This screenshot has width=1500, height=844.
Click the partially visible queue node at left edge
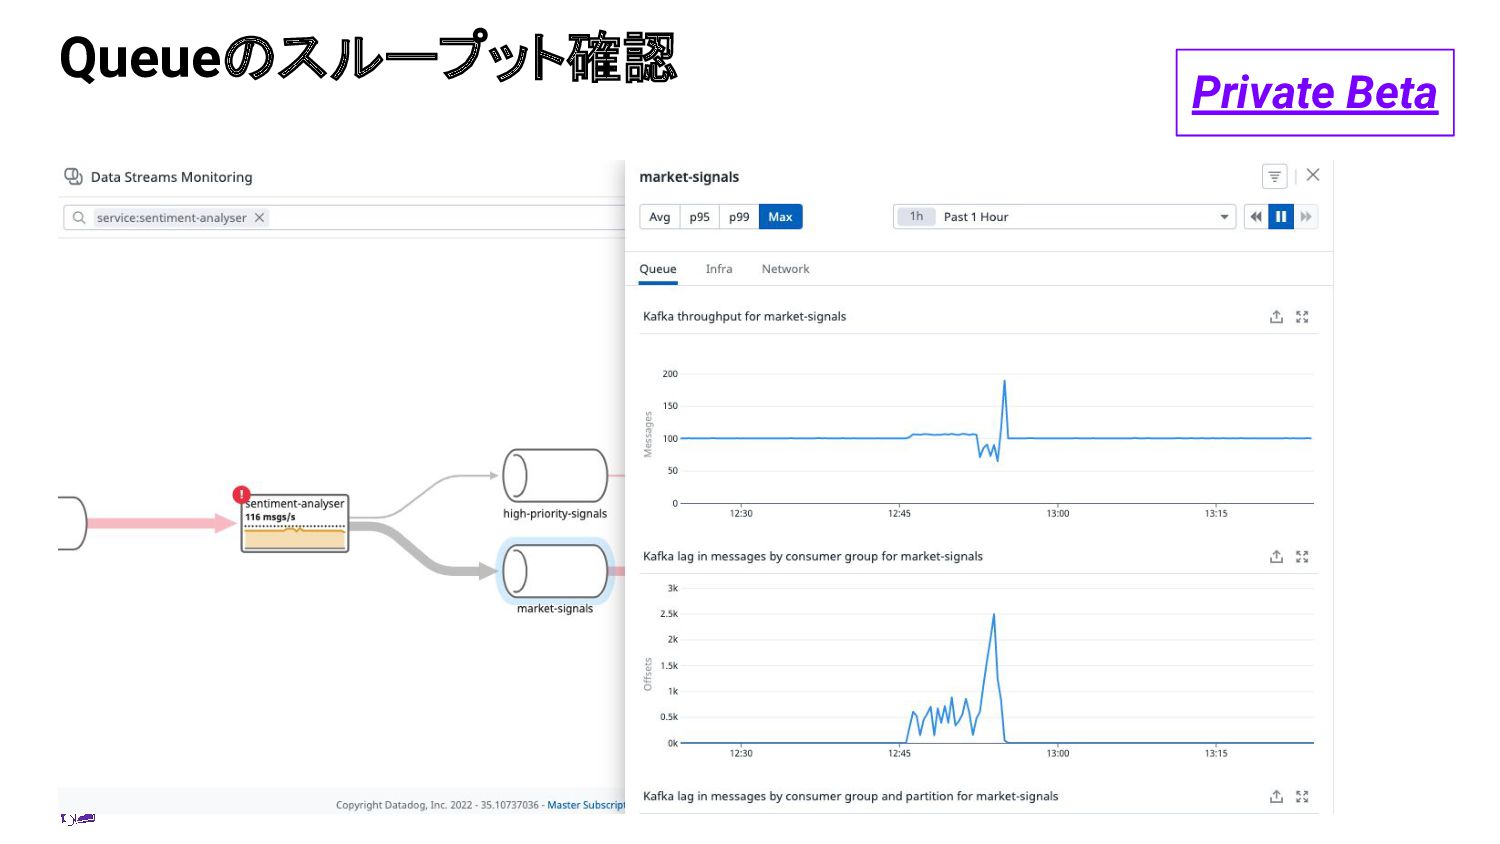(72, 523)
